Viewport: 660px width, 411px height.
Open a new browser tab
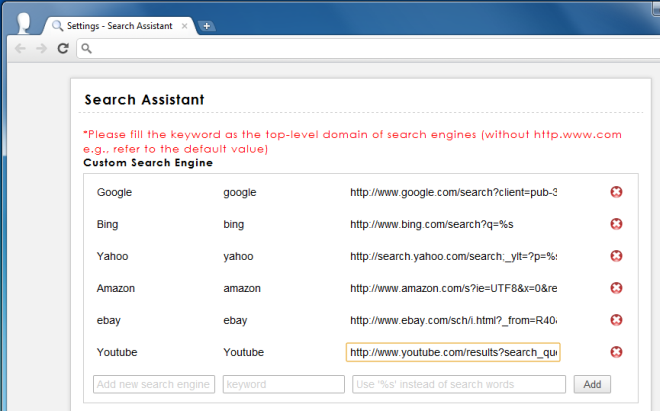click(206, 26)
